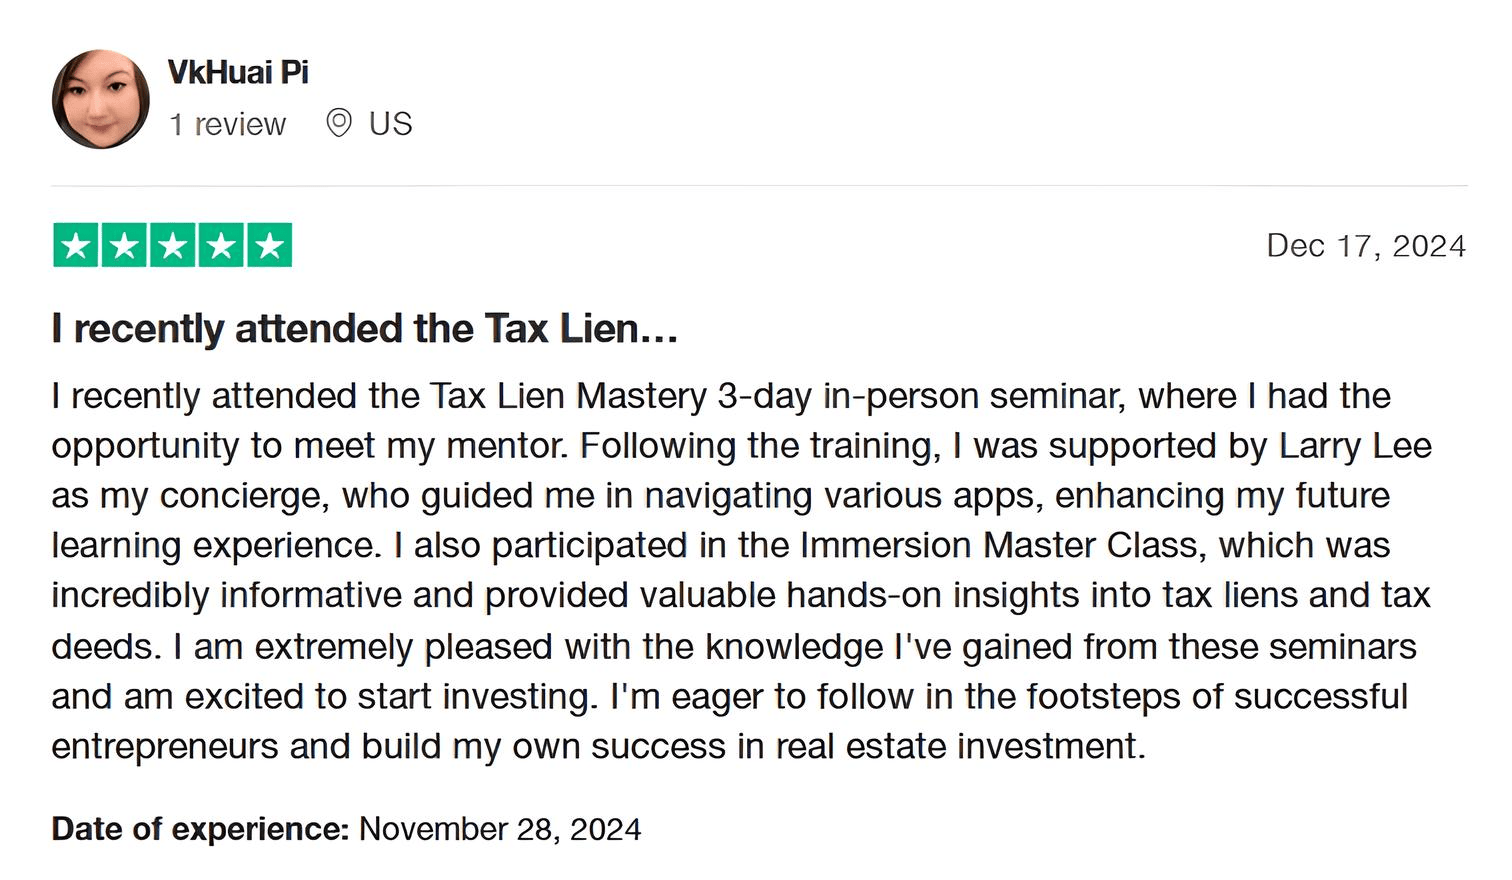Click the first green rating star

(x=76, y=245)
